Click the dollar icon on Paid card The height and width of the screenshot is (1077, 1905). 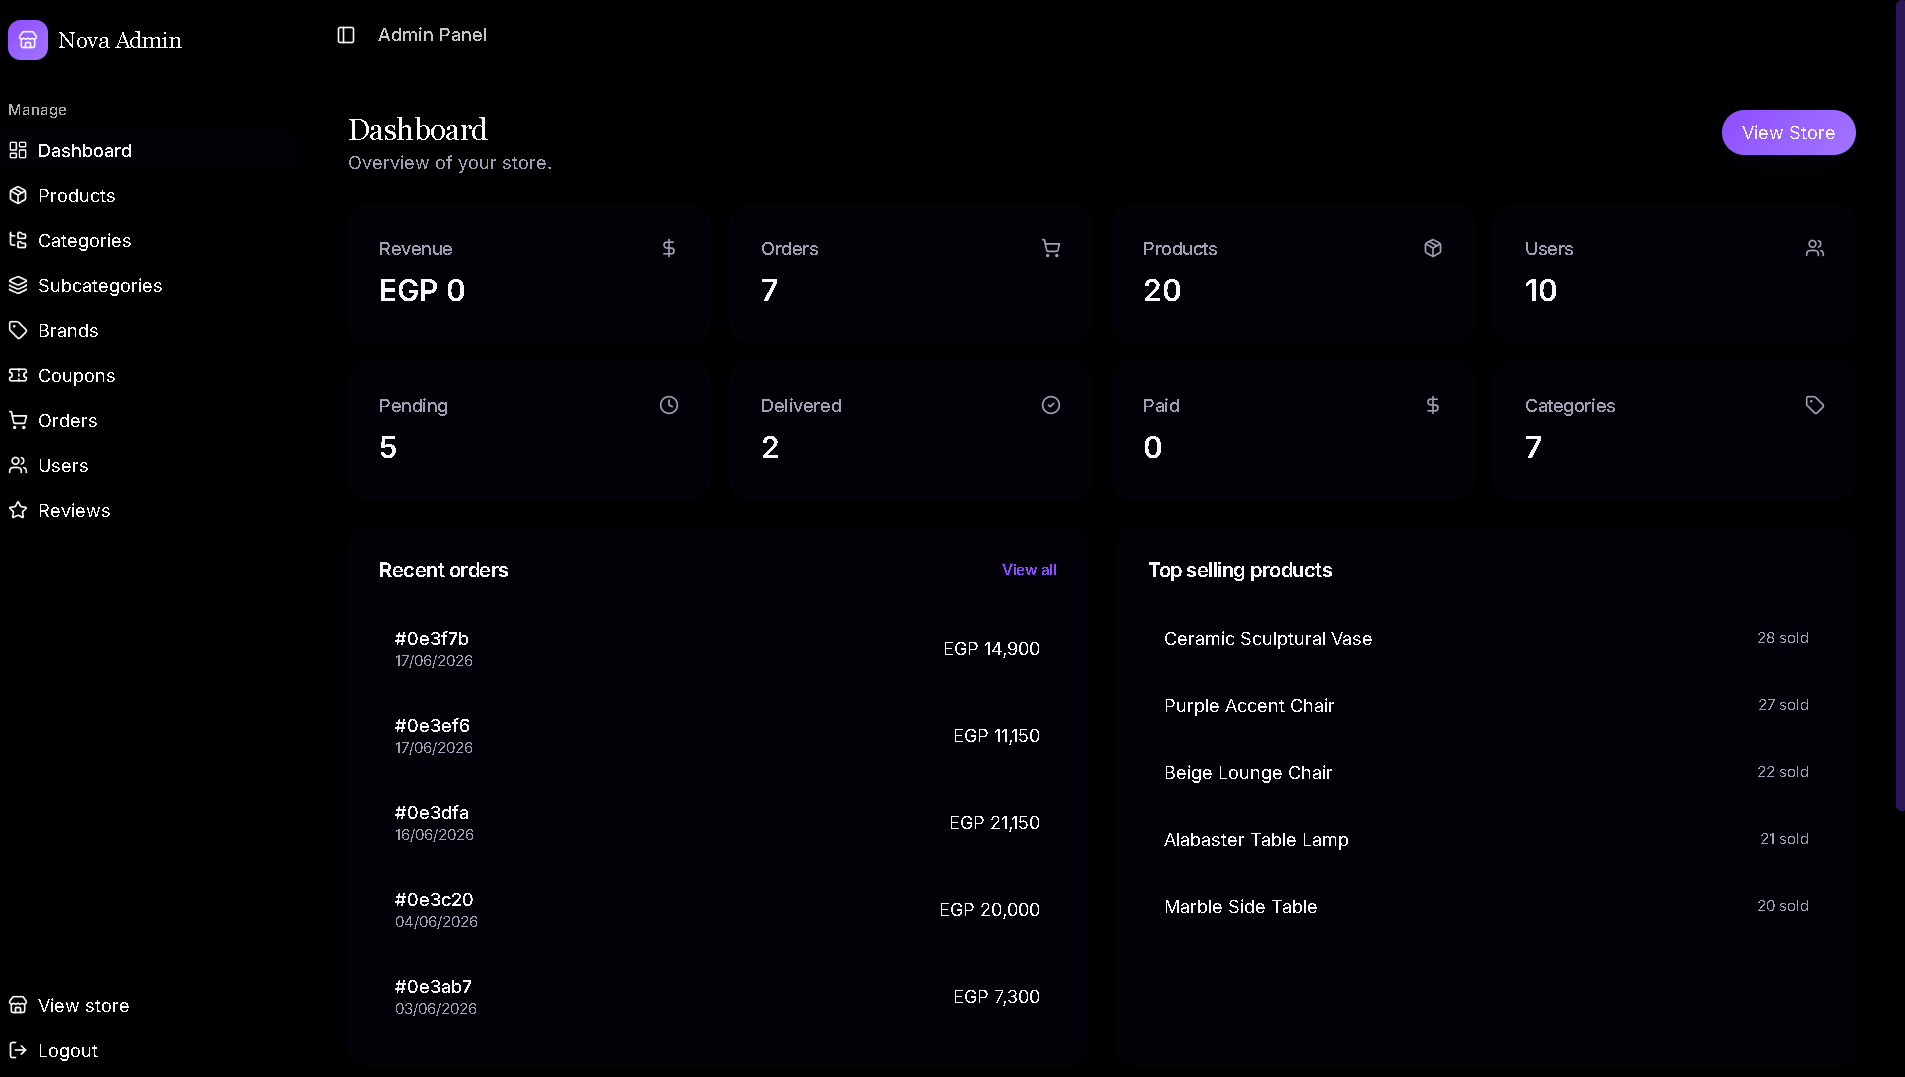1433,405
